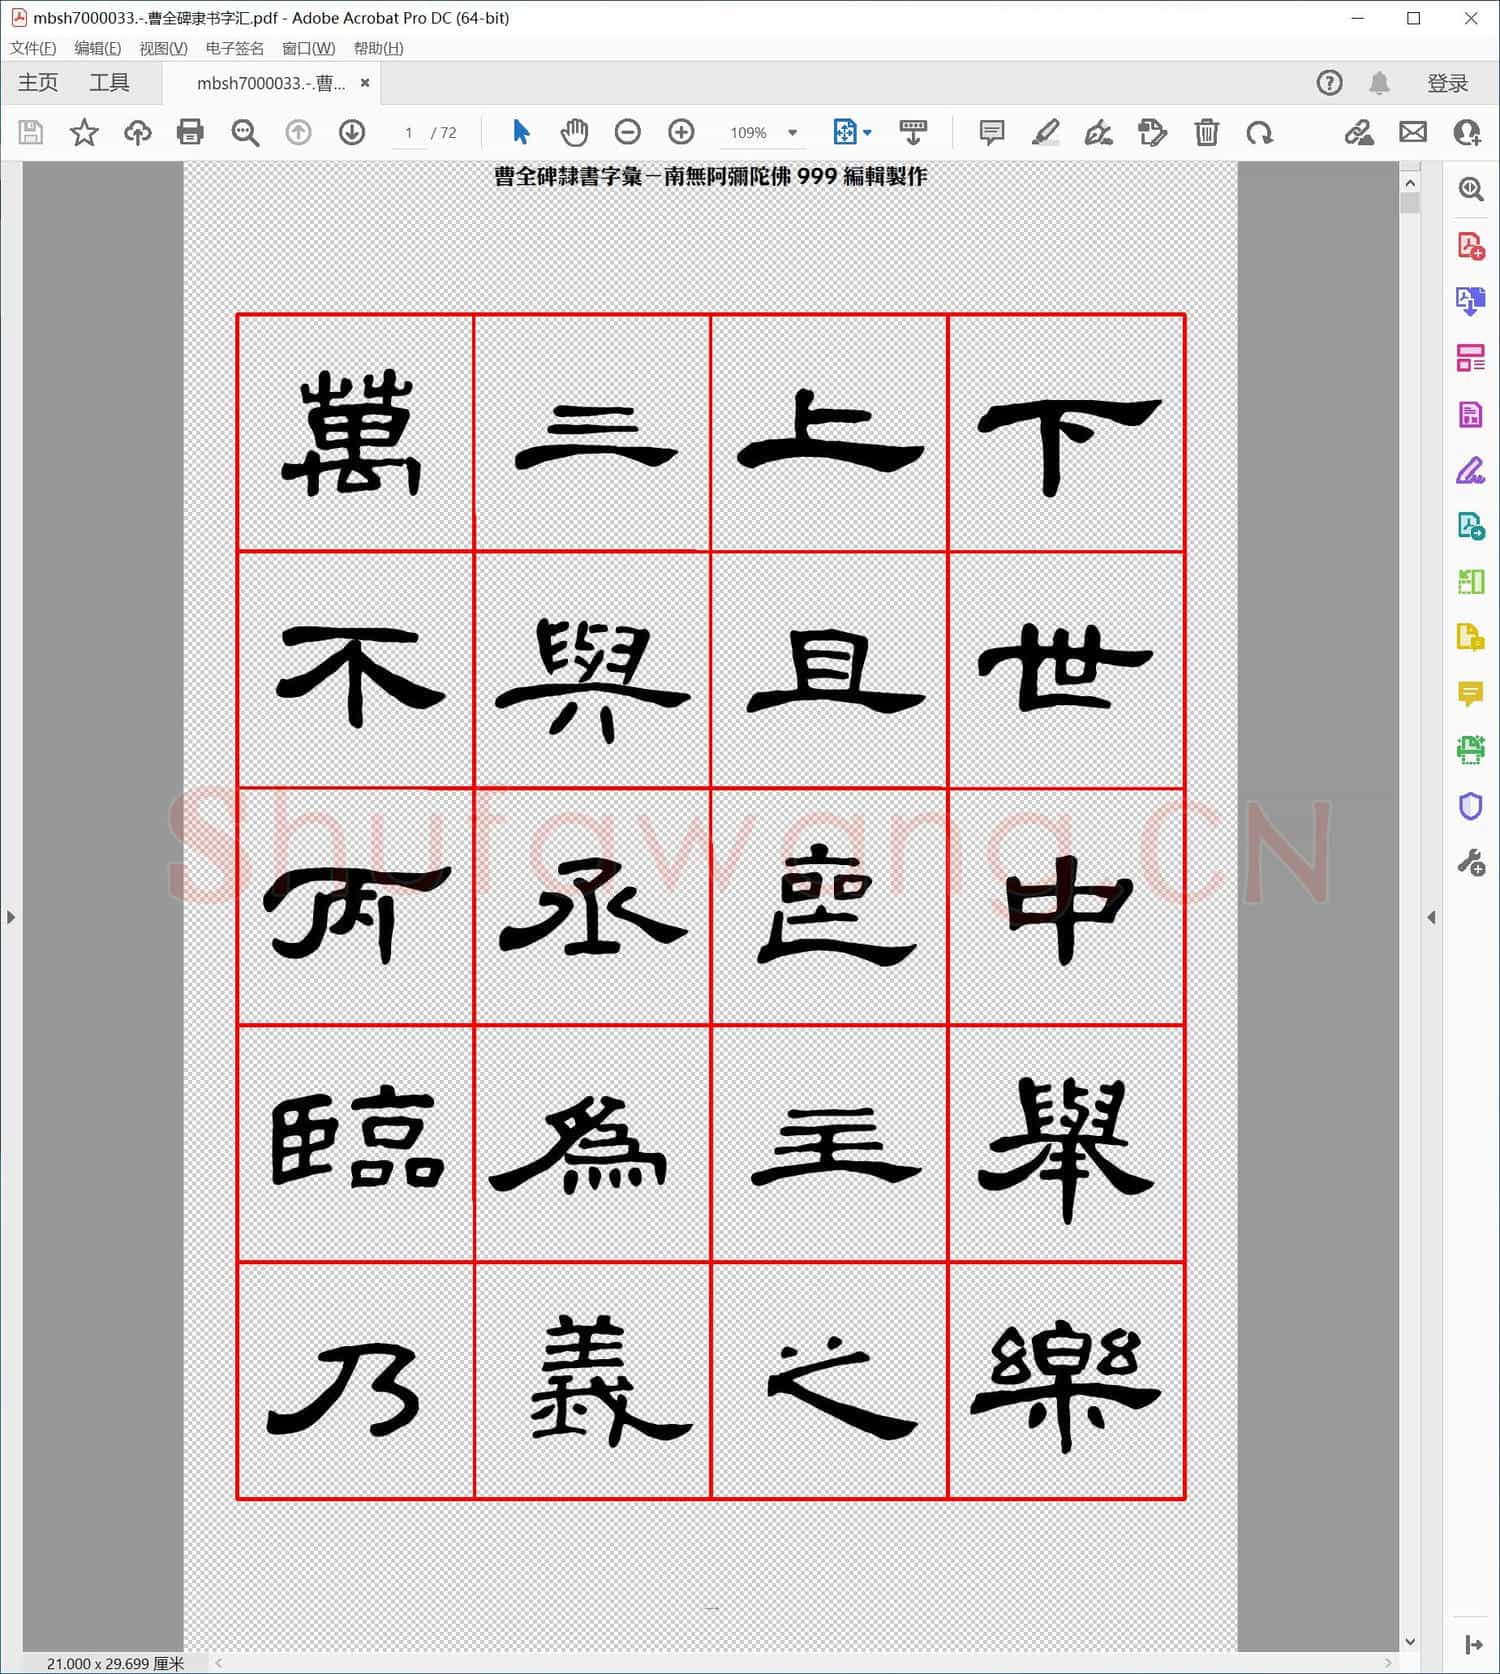Open the 文件(F) menu
Image resolution: width=1500 pixels, height=1674 pixels.
pyautogui.click(x=33, y=48)
